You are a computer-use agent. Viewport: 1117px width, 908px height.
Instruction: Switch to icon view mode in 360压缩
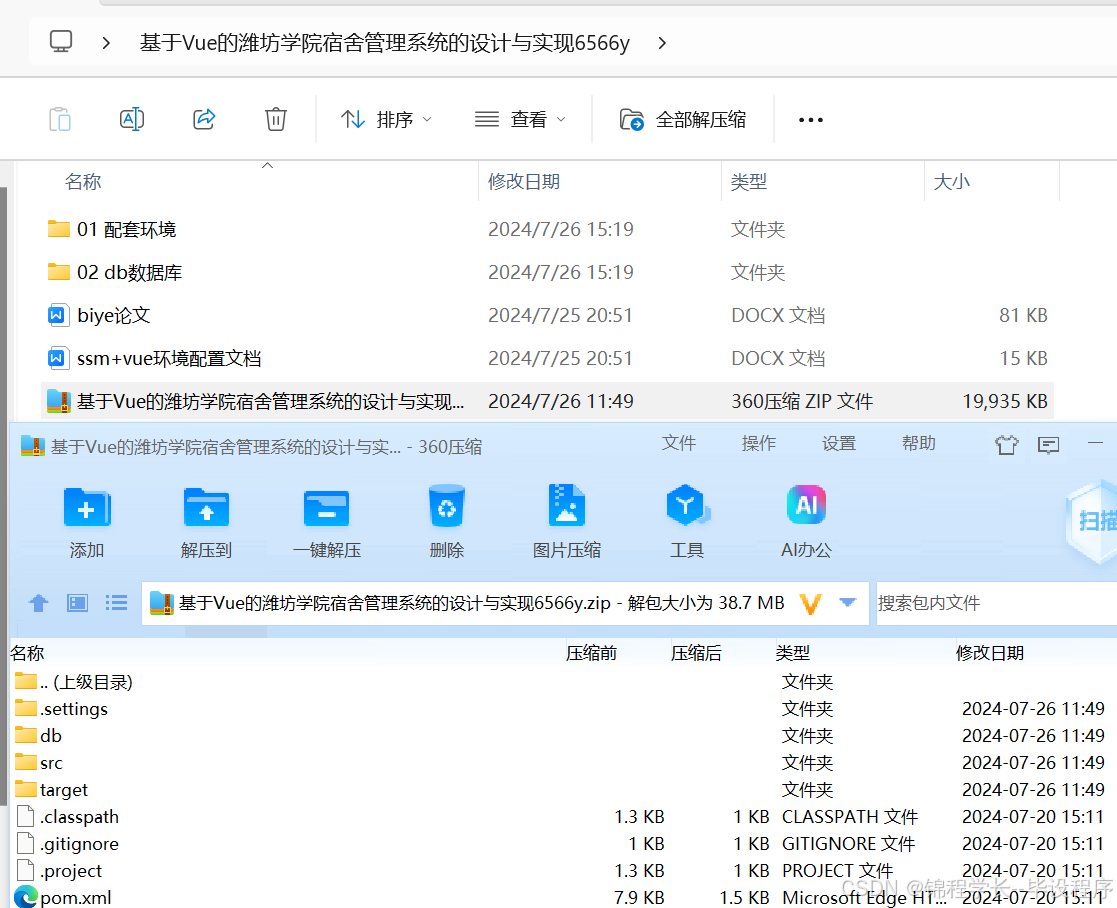click(x=77, y=603)
